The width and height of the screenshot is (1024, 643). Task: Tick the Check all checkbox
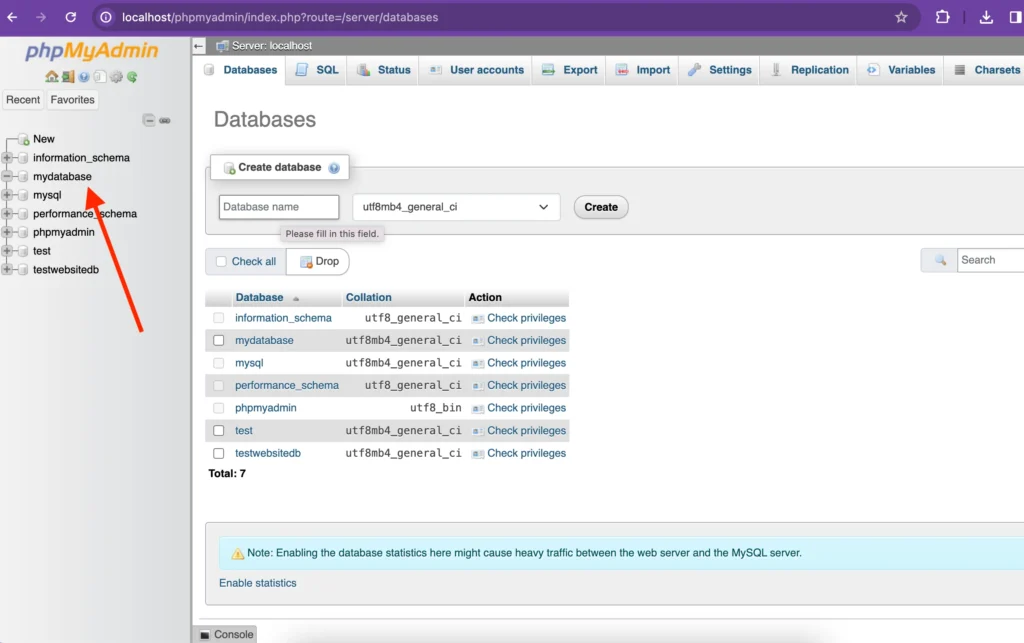(x=221, y=261)
